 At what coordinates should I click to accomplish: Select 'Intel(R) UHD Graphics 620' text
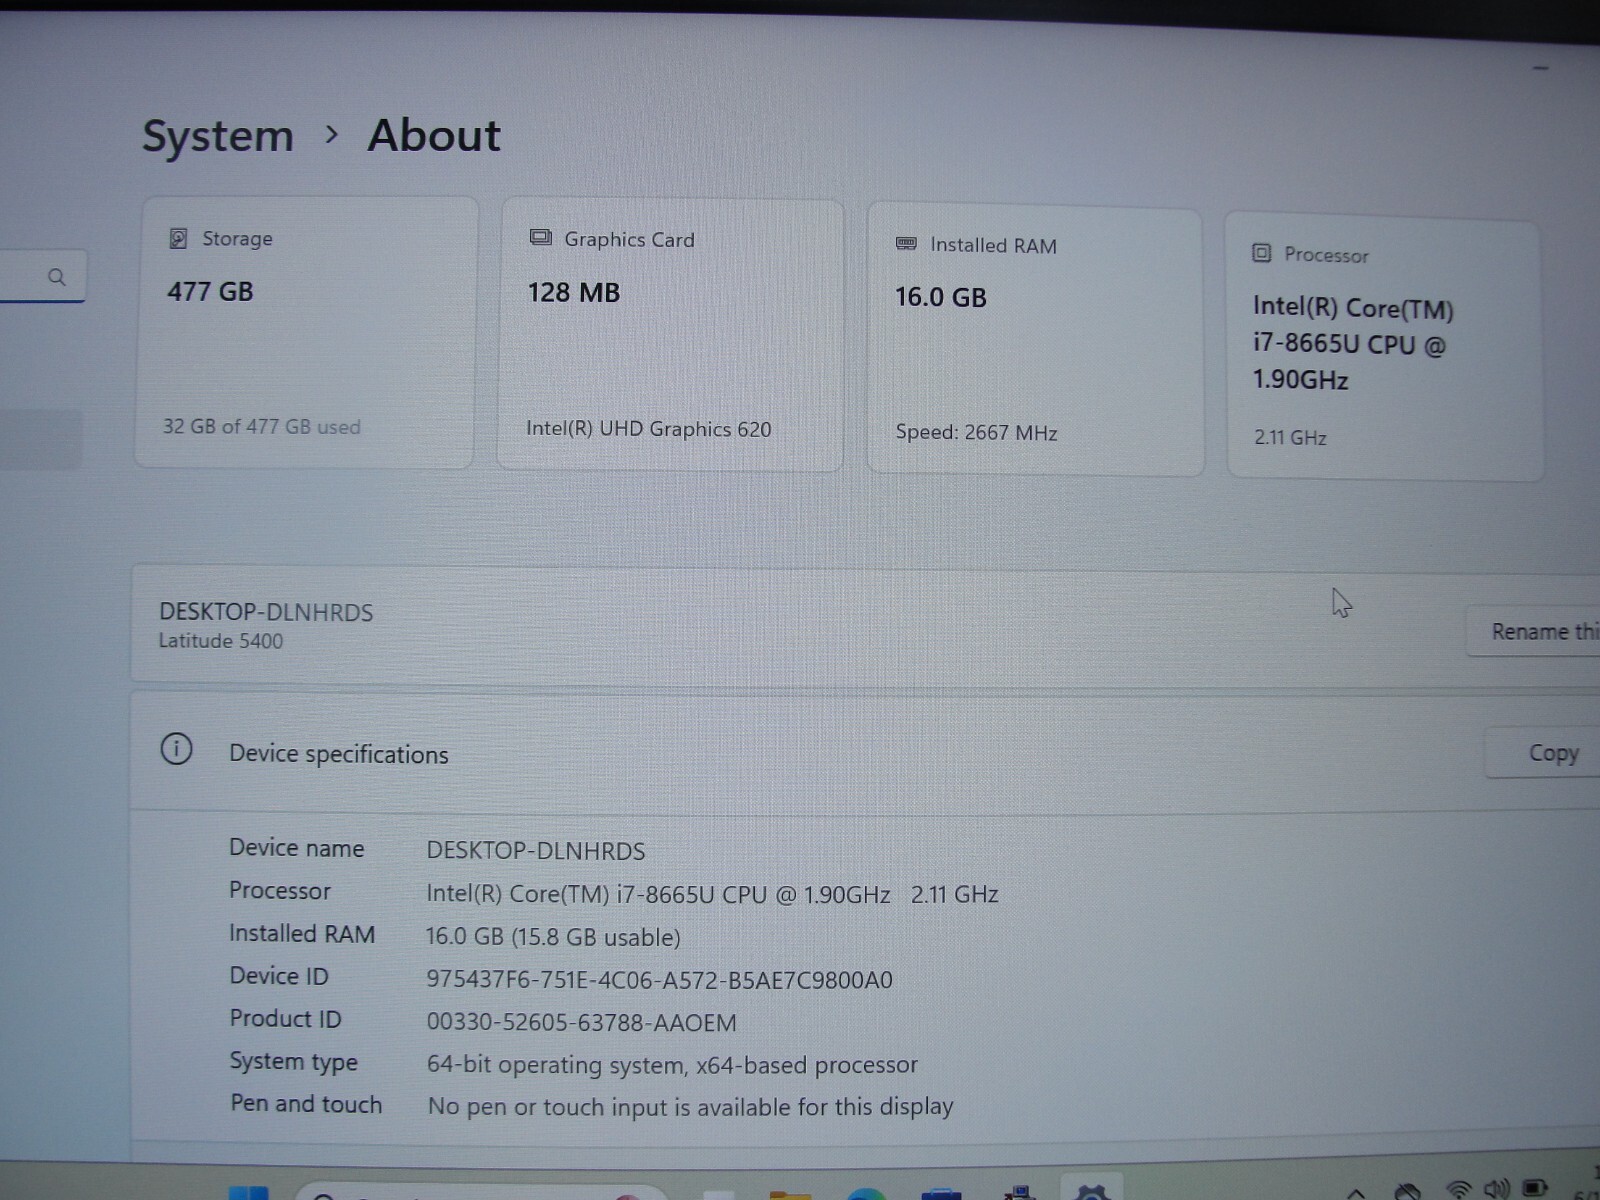coord(649,429)
